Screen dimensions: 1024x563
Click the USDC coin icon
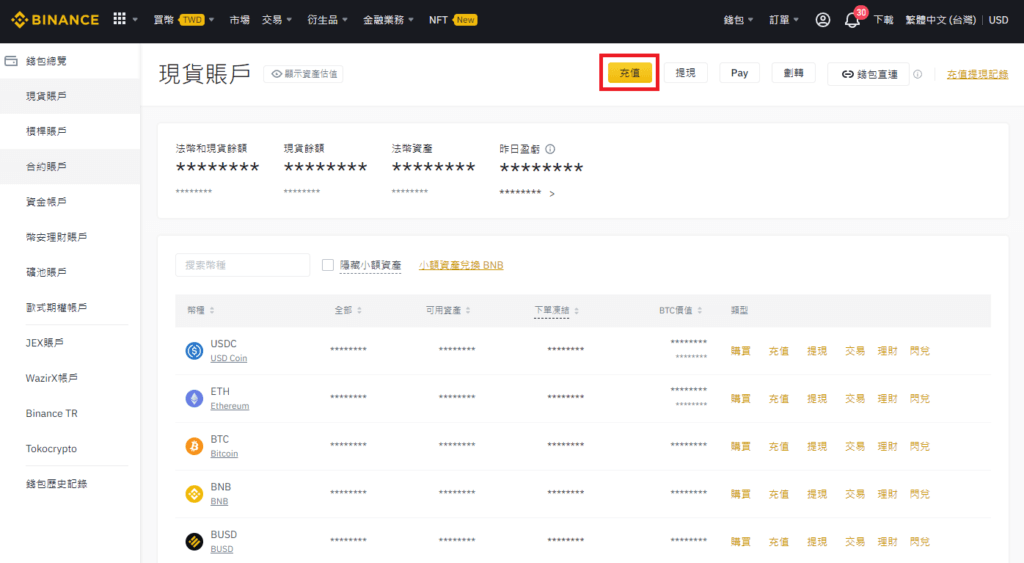click(x=194, y=351)
